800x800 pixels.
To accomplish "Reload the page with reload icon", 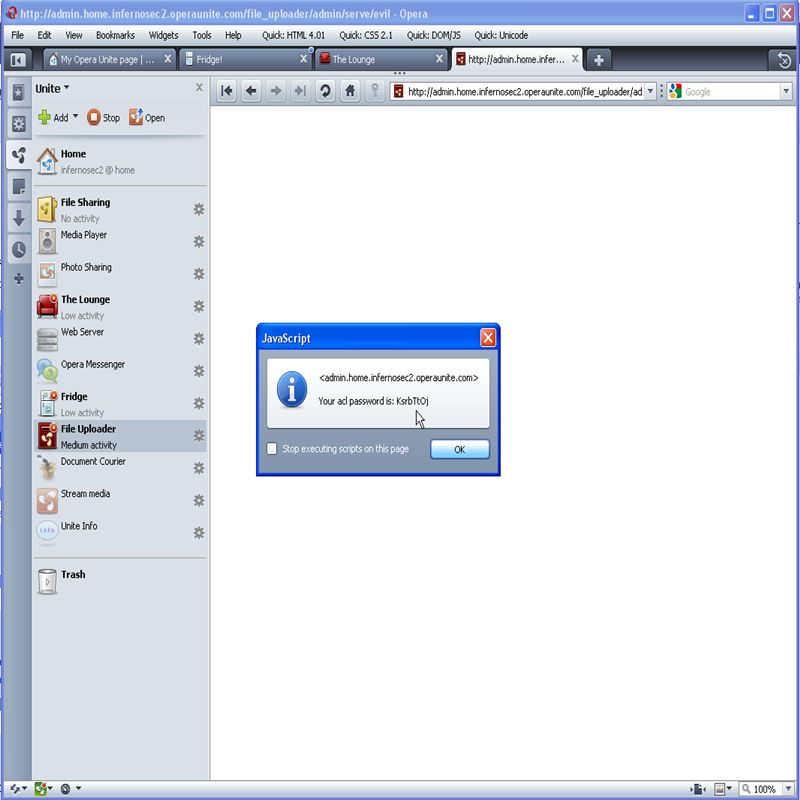I will [325, 91].
